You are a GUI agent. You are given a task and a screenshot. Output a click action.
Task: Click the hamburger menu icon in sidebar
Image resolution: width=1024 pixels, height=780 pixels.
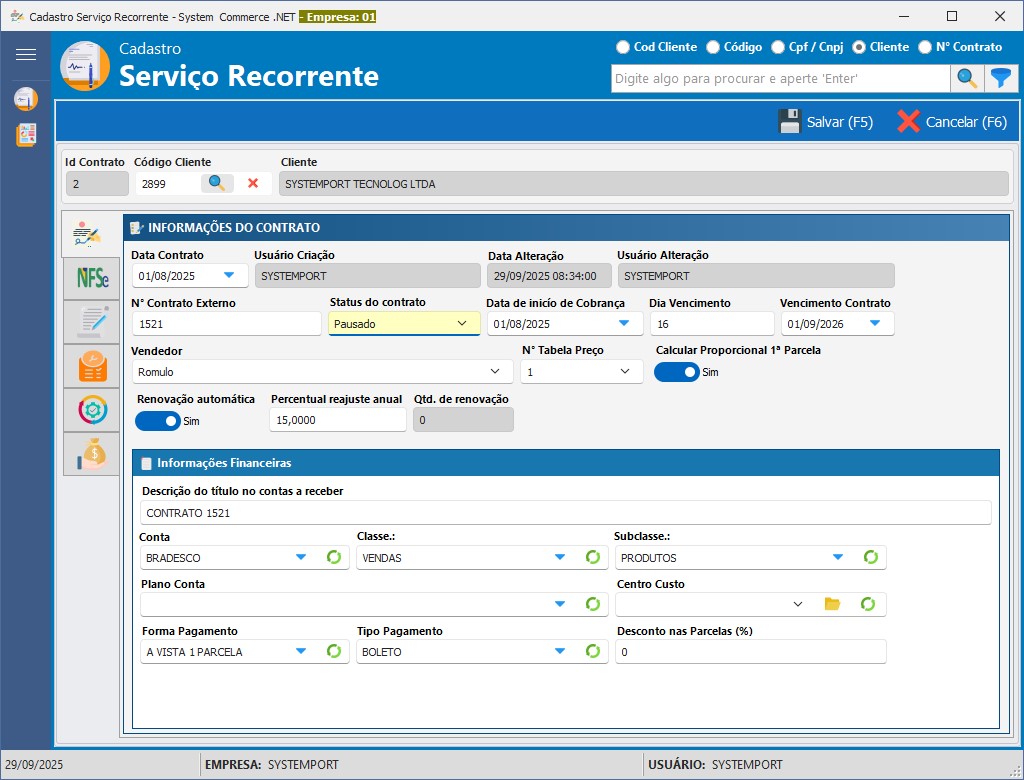26,55
